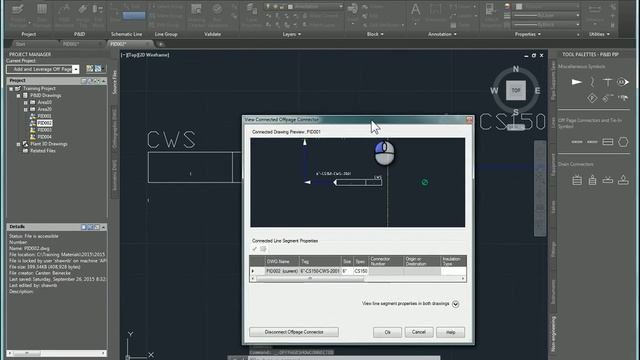
Task: Click the grid icon under Connected Line Segment Properties
Action: (x=263, y=249)
